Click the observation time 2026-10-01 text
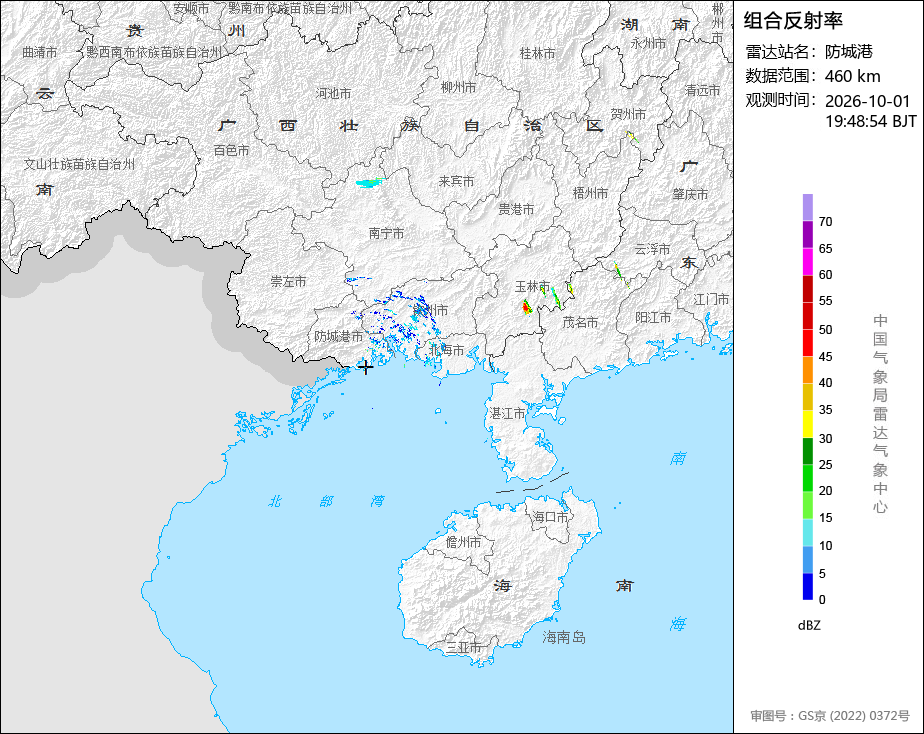 pos(867,101)
